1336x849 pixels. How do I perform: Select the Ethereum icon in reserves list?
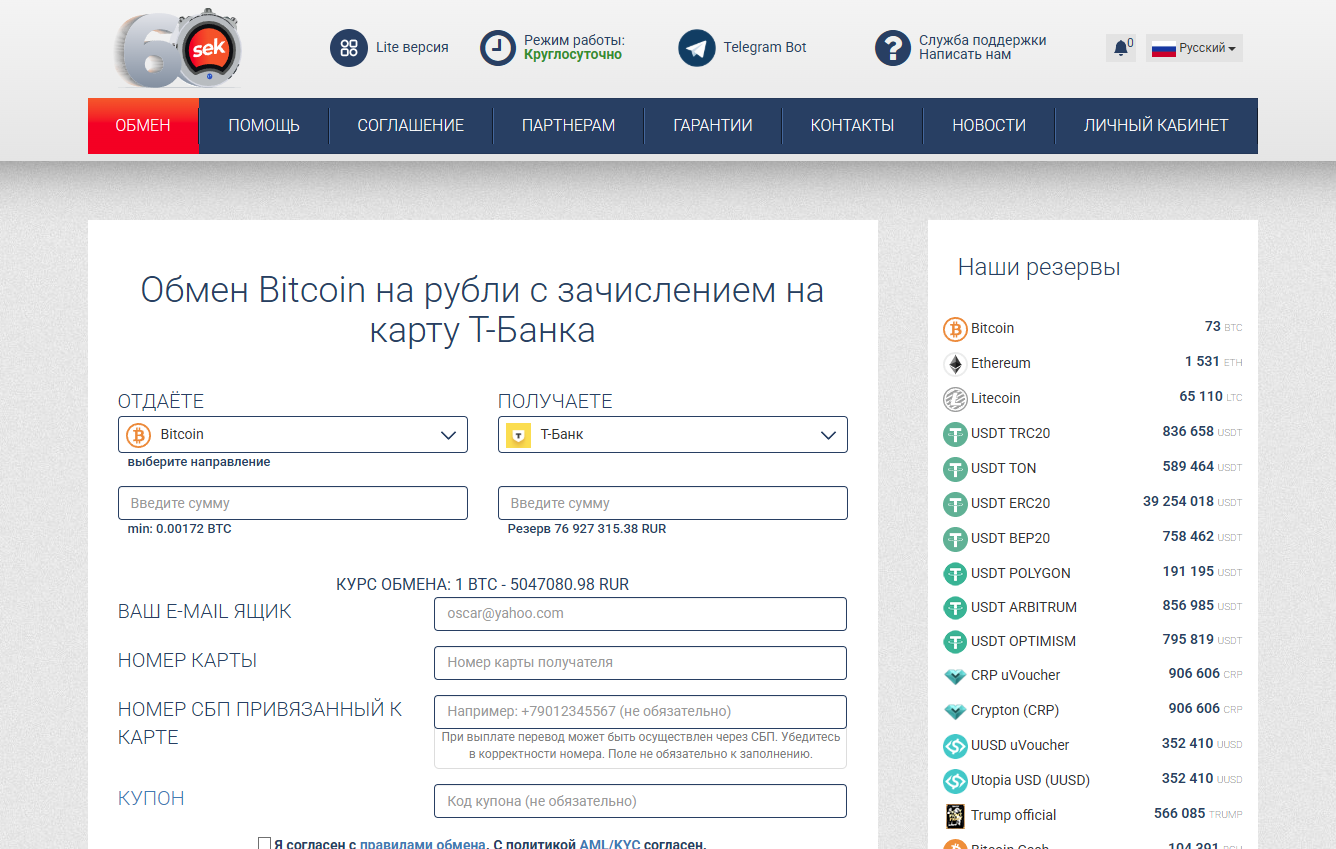956,363
